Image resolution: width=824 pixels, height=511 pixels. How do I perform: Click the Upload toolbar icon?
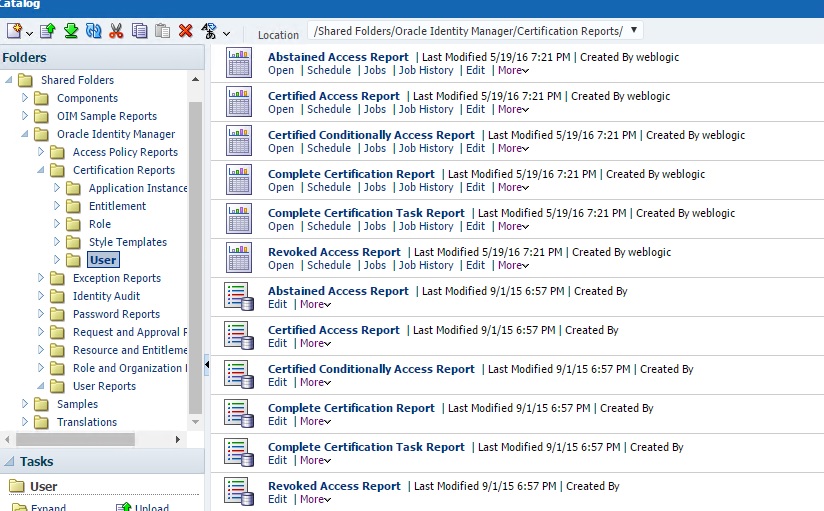coord(48,31)
